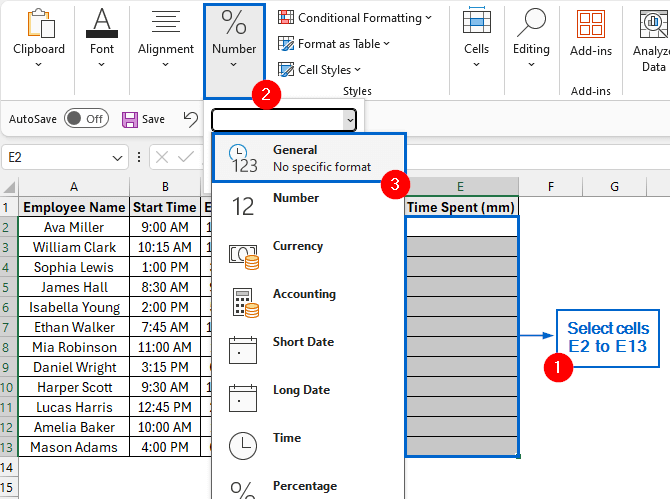Select the Percentage format option
The height and width of the screenshot is (499, 670).
[x=308, y=486]
